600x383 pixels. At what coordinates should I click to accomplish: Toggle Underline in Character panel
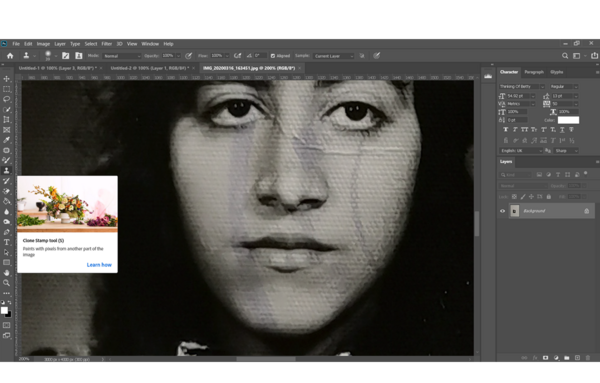click(562, 130)
